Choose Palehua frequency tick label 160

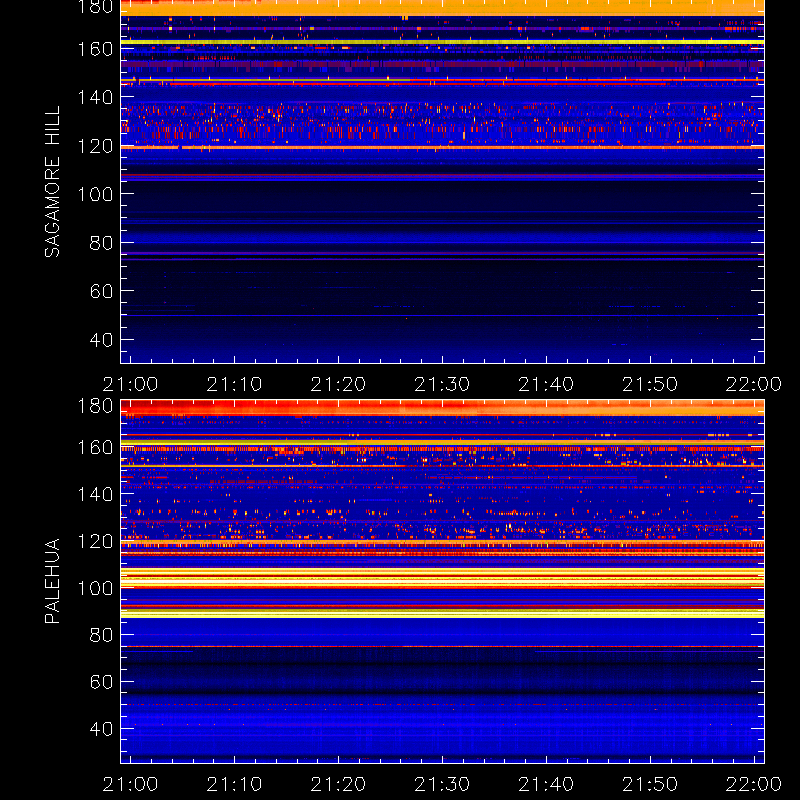(x=95, y=447)
